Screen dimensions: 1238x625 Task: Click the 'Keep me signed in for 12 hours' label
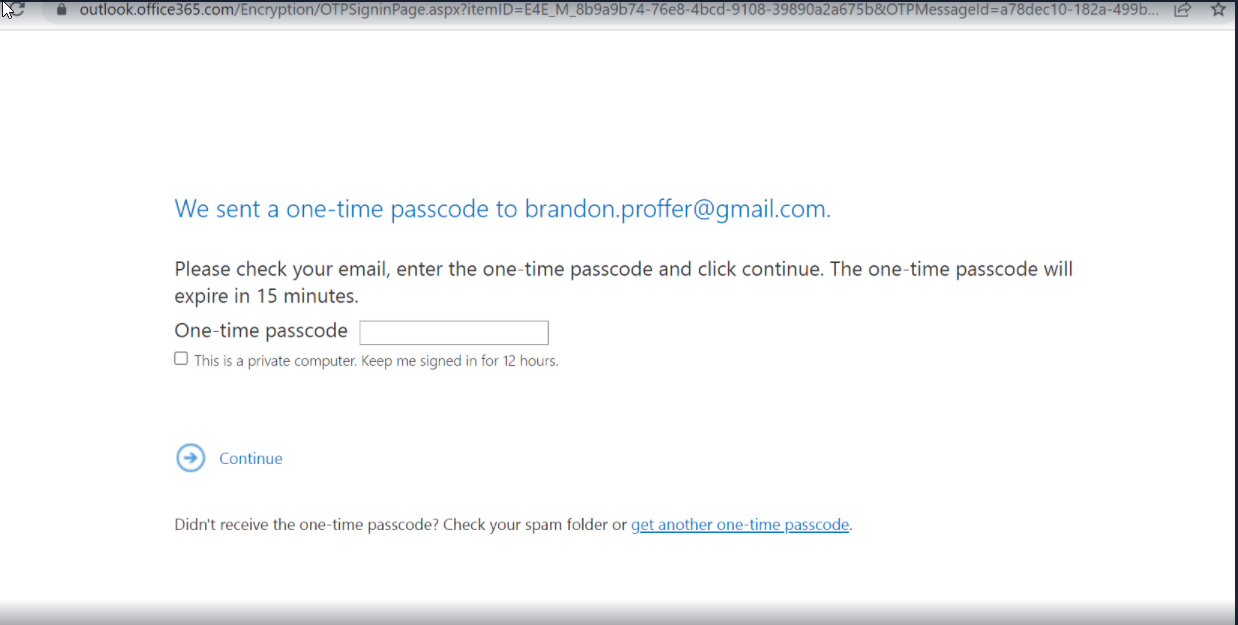[x=376, y=361]
